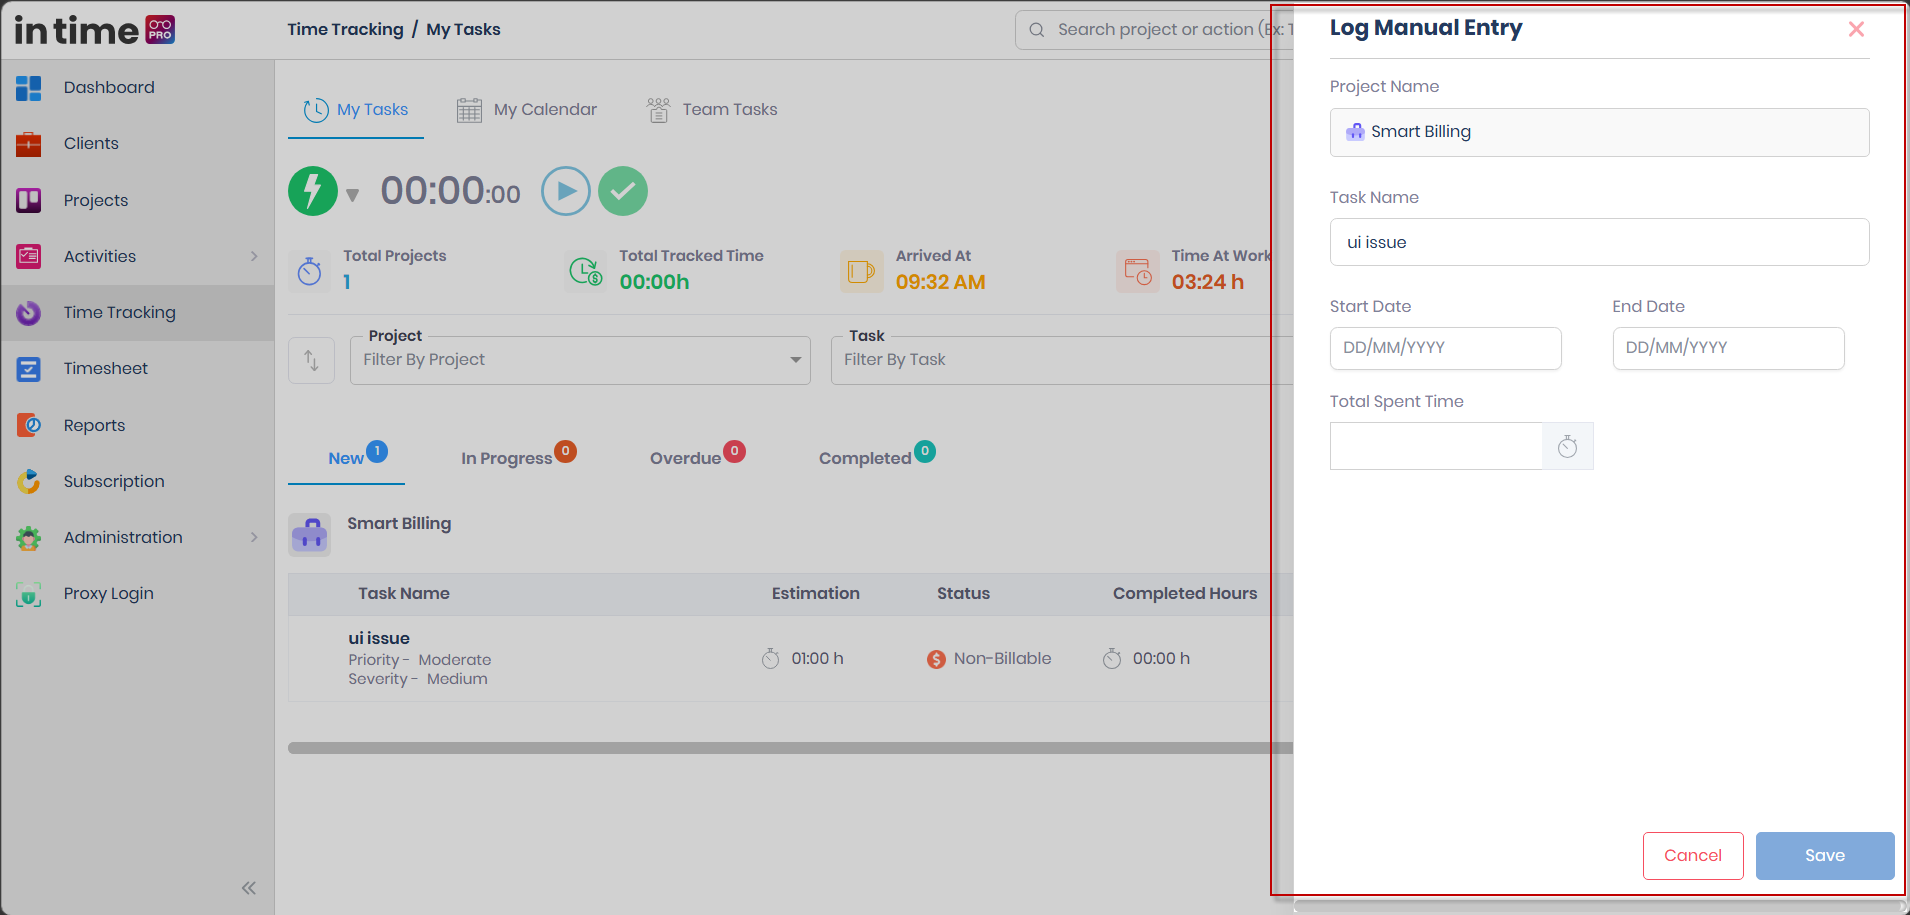
Task: Click the Arrived At coffee cup icon
Action: pyautogui.click(x=862, y=271)
